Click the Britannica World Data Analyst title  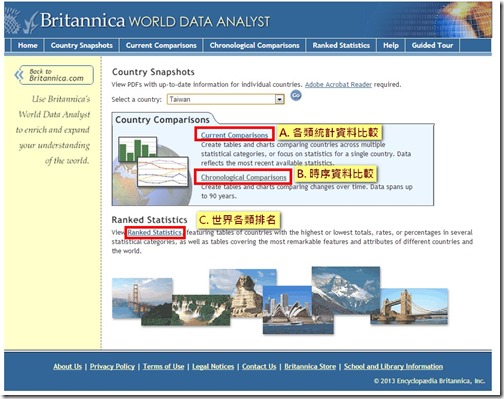pyautogui.click(x=155, y=21)
